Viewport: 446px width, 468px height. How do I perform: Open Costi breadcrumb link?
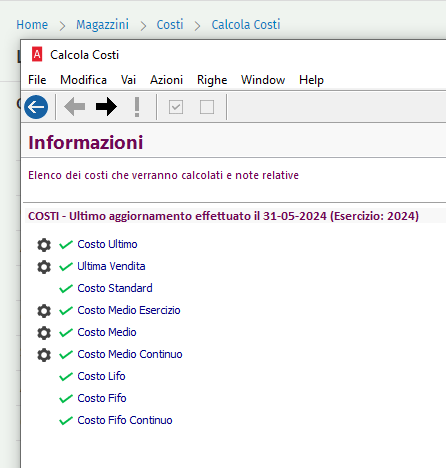tap(170, 25)
